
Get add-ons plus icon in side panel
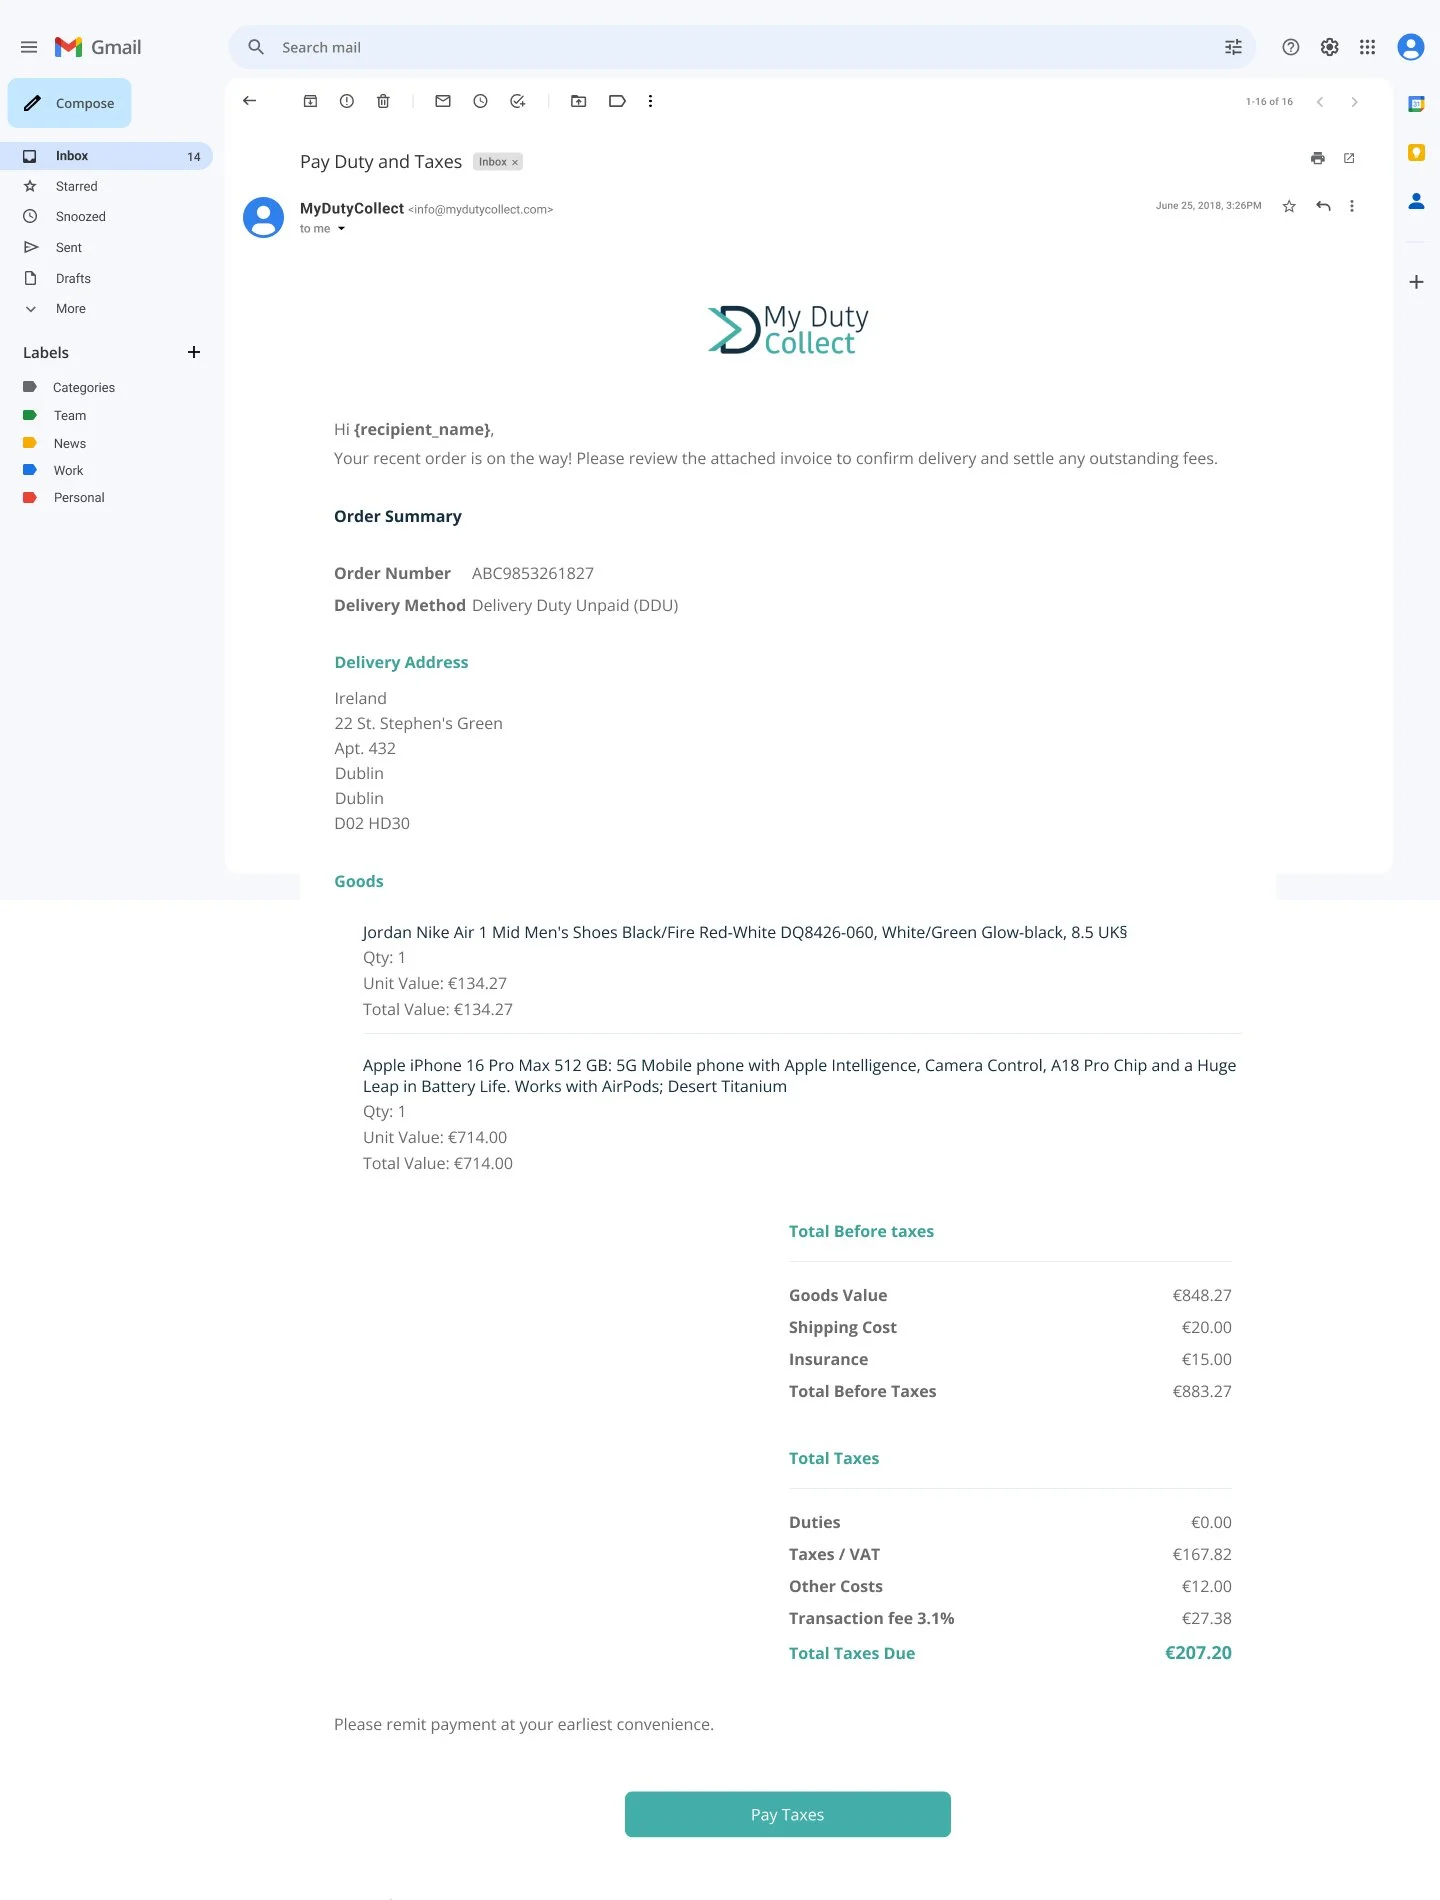tap(1416, 282)
